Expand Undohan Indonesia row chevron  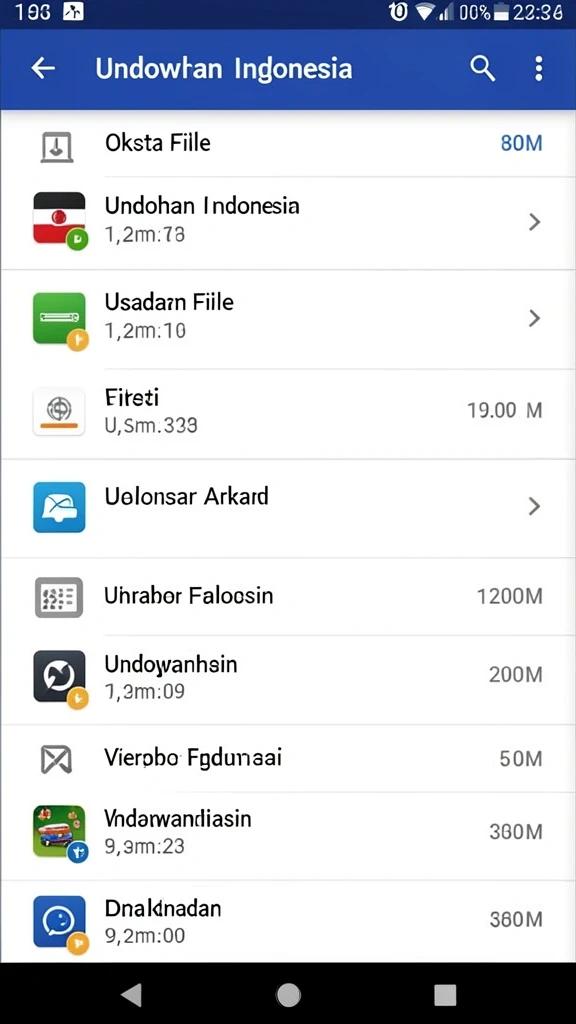click(534, 223)
